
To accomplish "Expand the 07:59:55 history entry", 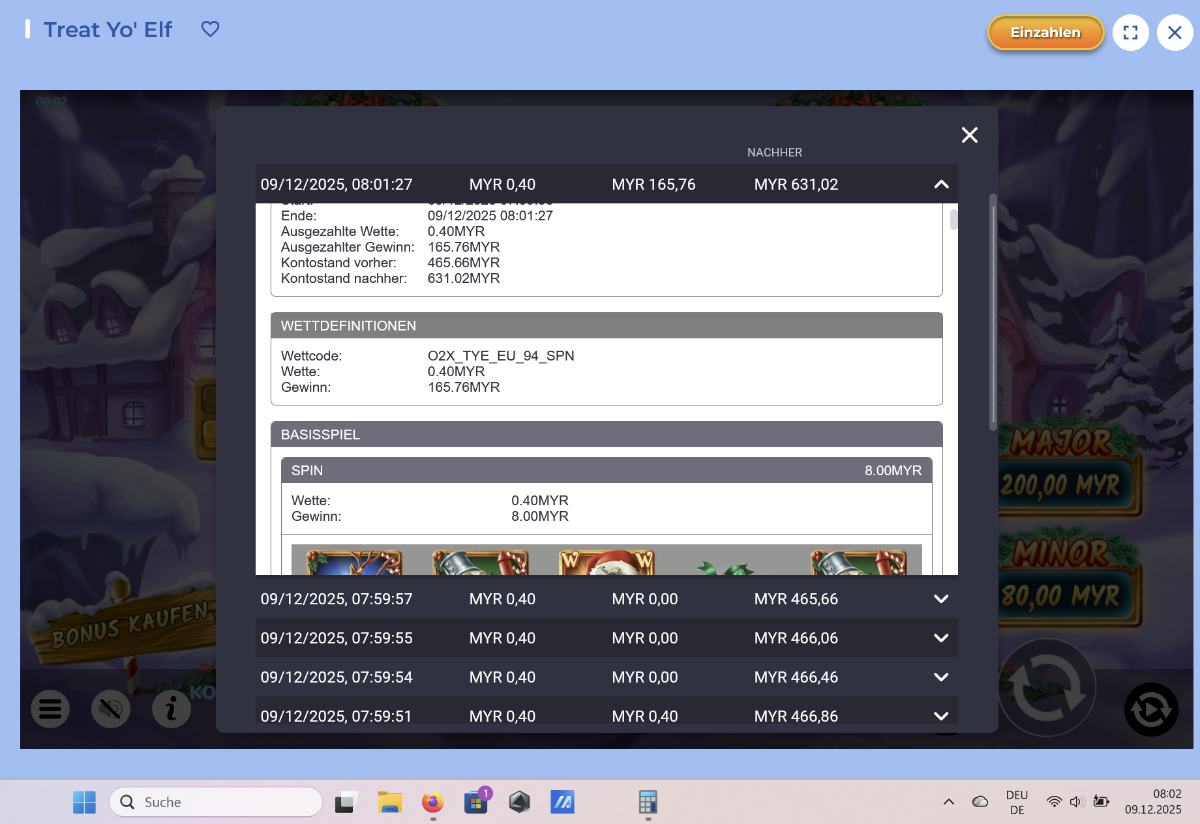I will (940, 638).
